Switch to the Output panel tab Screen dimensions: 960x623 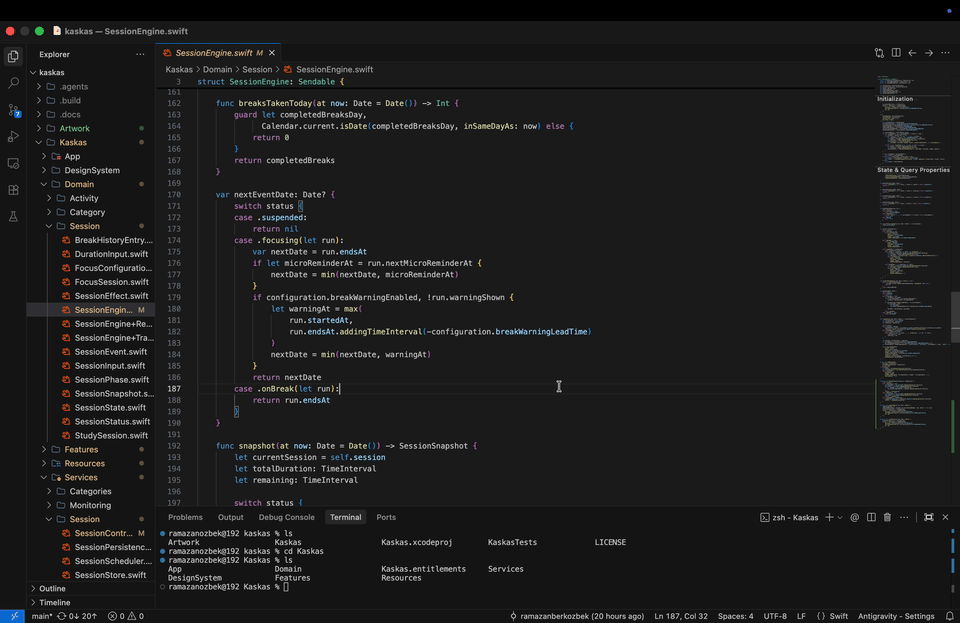(x=231, y=517)
